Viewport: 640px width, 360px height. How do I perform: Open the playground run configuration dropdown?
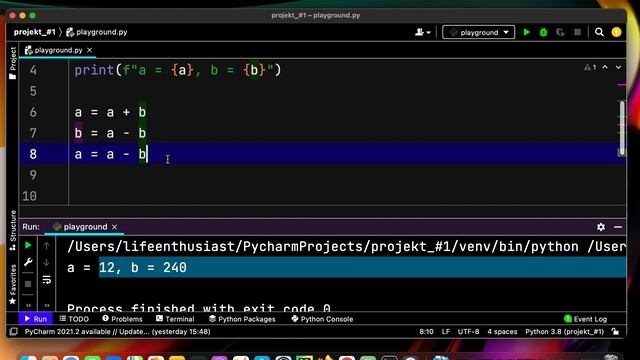[478, 32]
